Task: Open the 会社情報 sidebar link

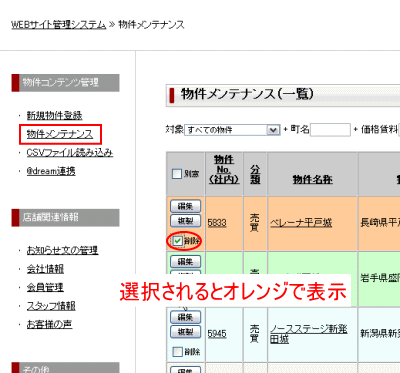Action: tap(45, 269)
